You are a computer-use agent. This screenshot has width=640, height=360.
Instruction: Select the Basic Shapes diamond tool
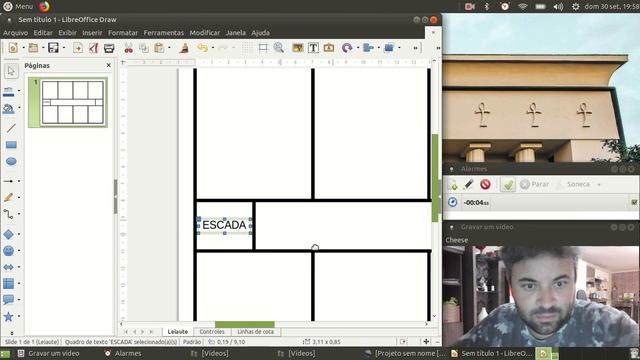point(9,234)
